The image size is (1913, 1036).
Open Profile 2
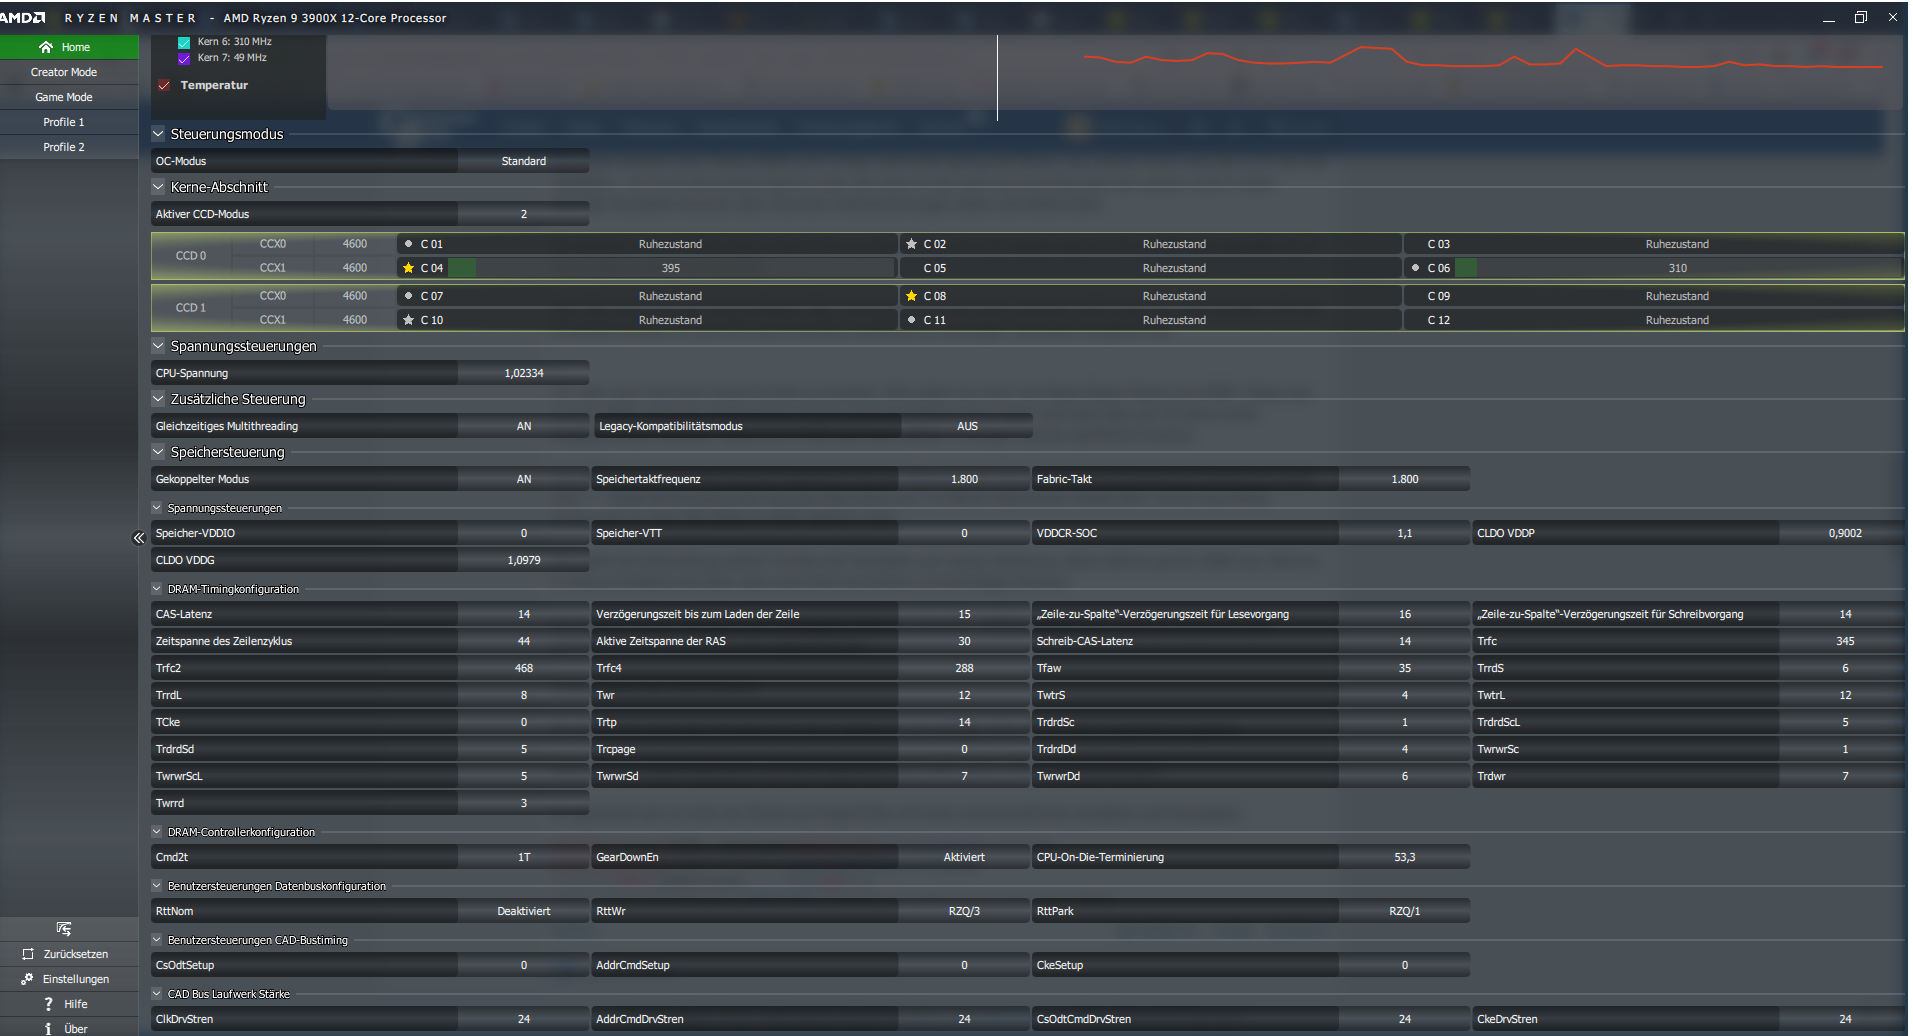(x=69, y=147)
